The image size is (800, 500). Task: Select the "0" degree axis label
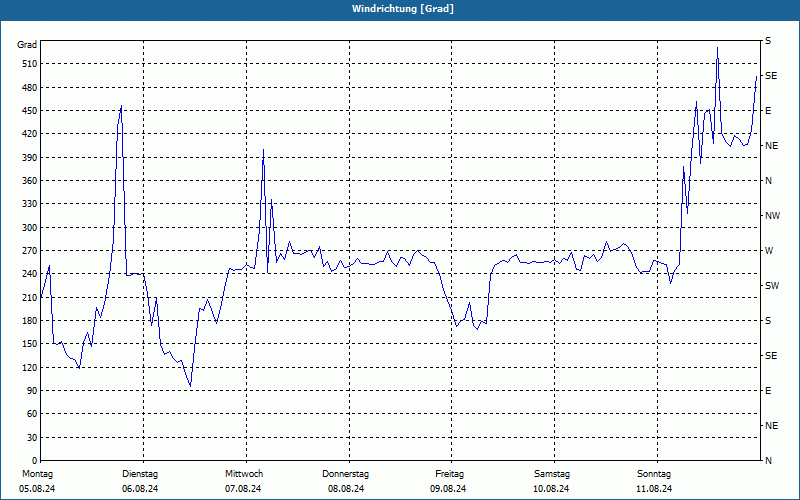(x=34, y=461)
